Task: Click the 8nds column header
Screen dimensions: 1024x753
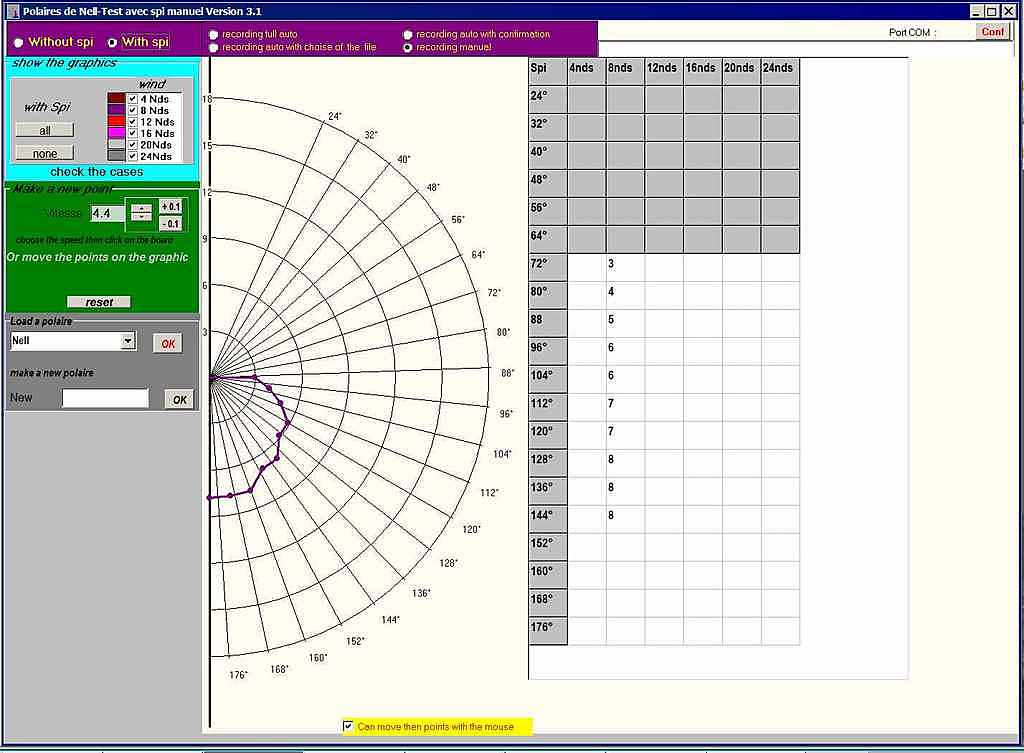Action: (625, 71)
